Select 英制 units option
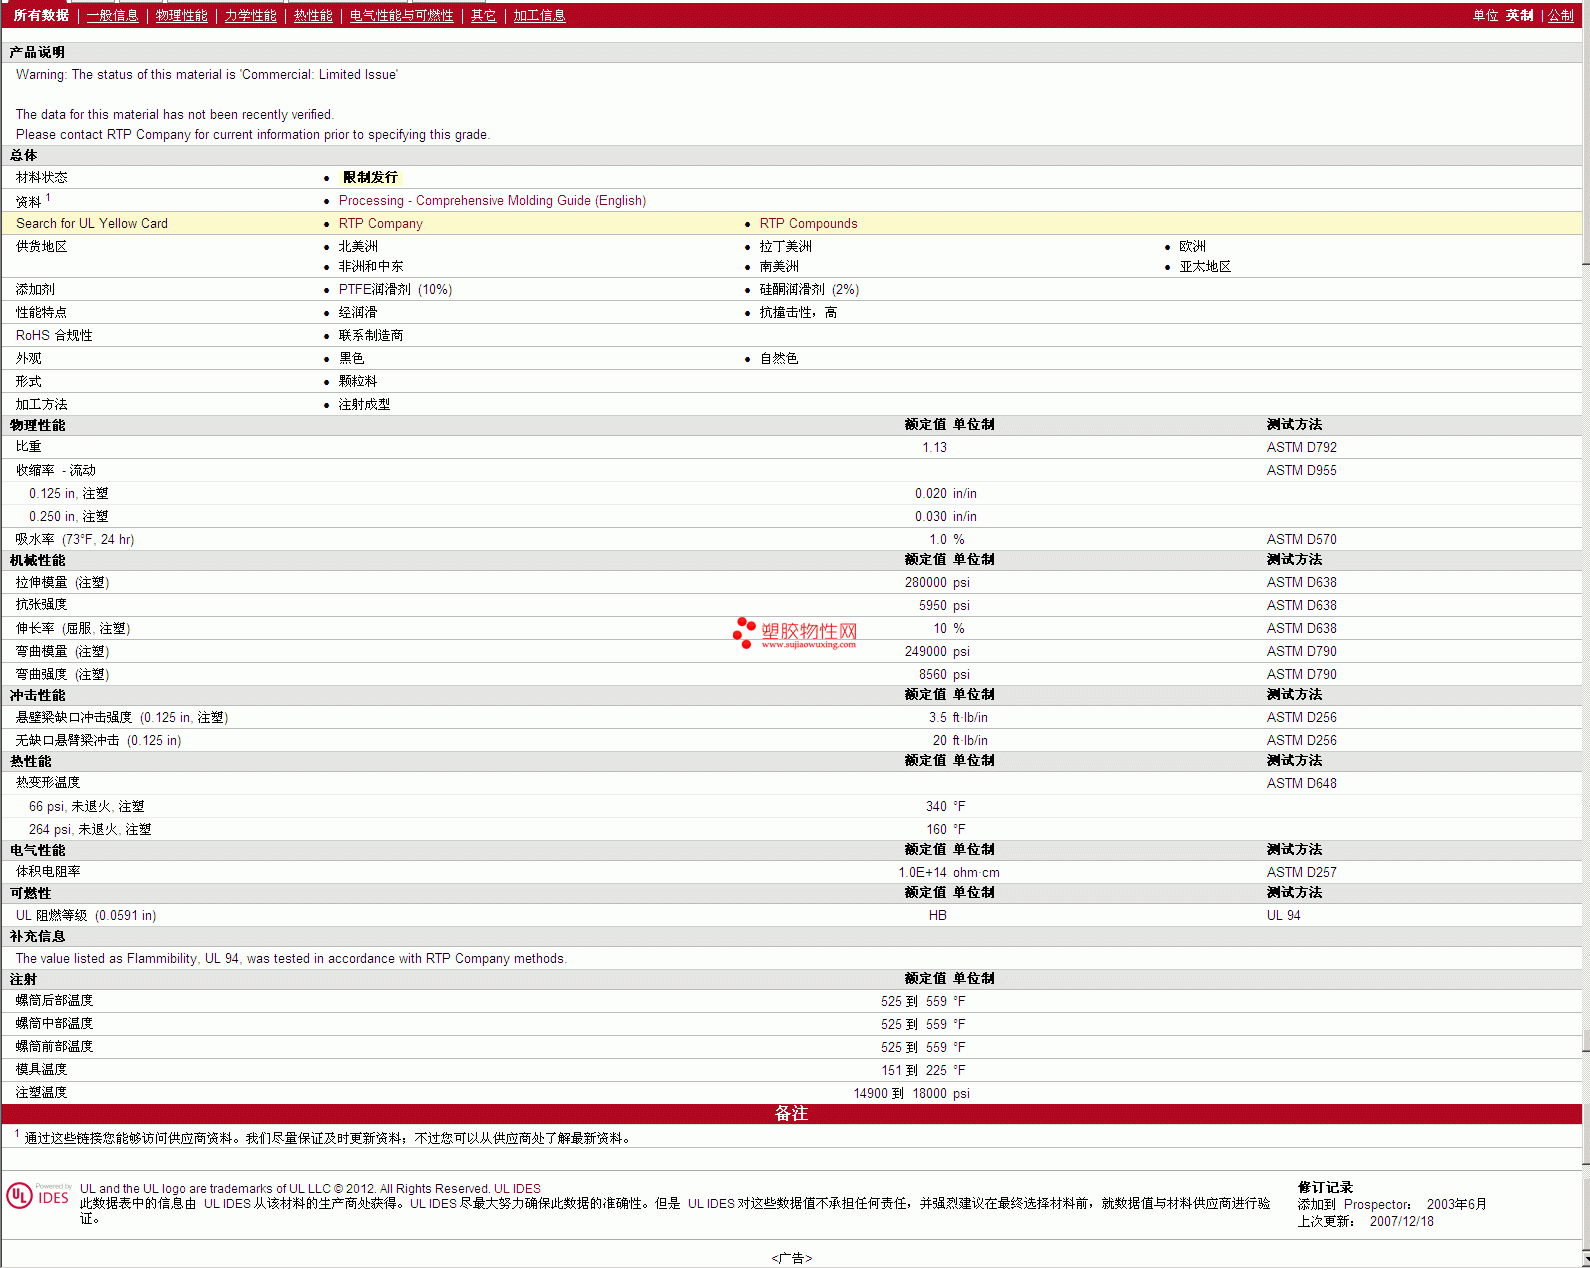Screen dimensions: 1590x1268 point(1519,16)
